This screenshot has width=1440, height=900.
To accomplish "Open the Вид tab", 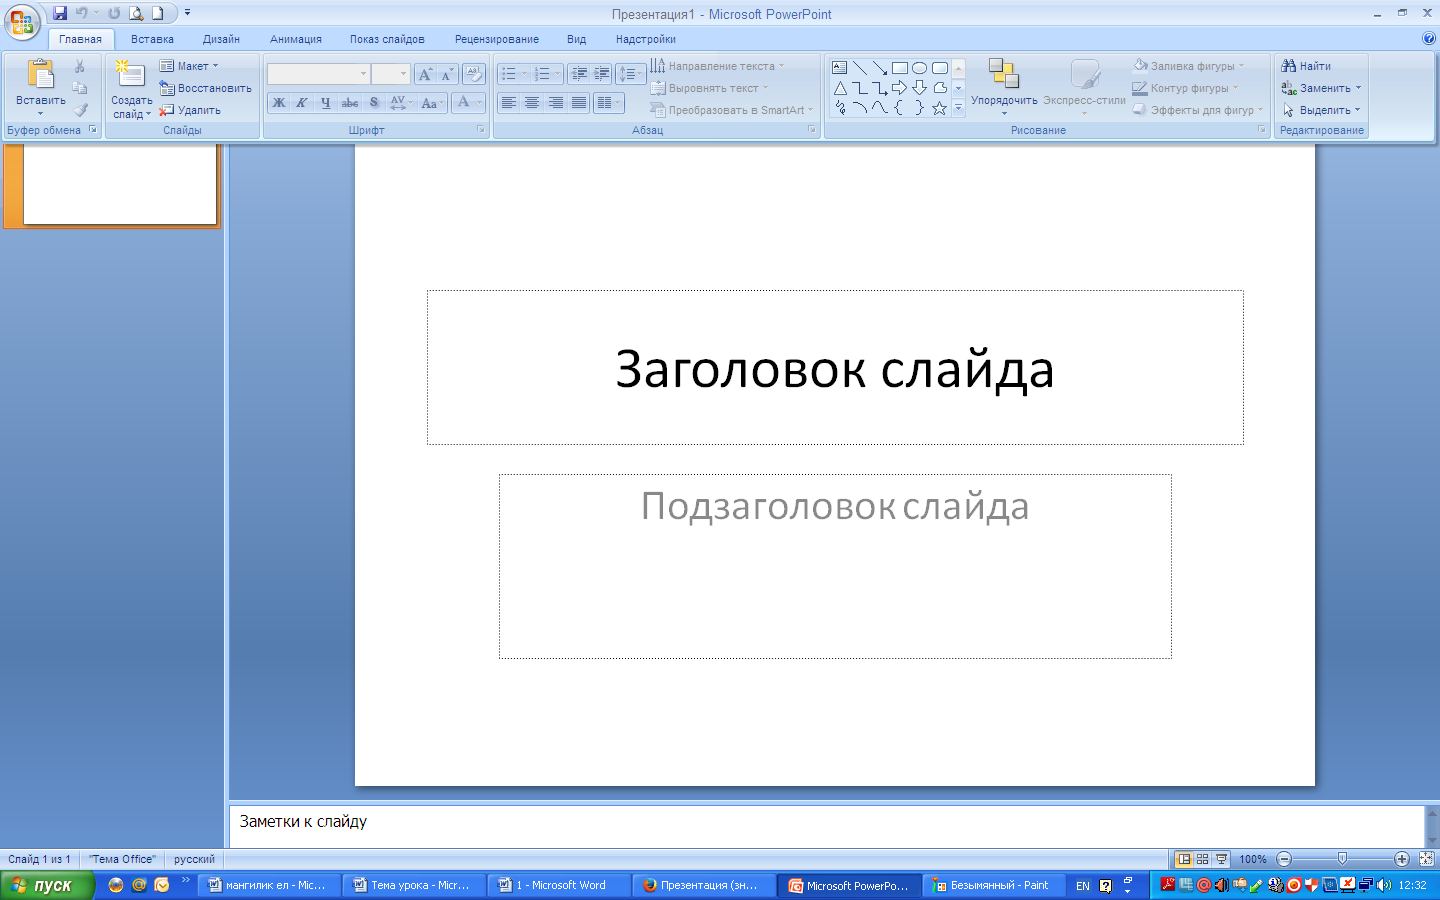I will (x=576, y=39).
